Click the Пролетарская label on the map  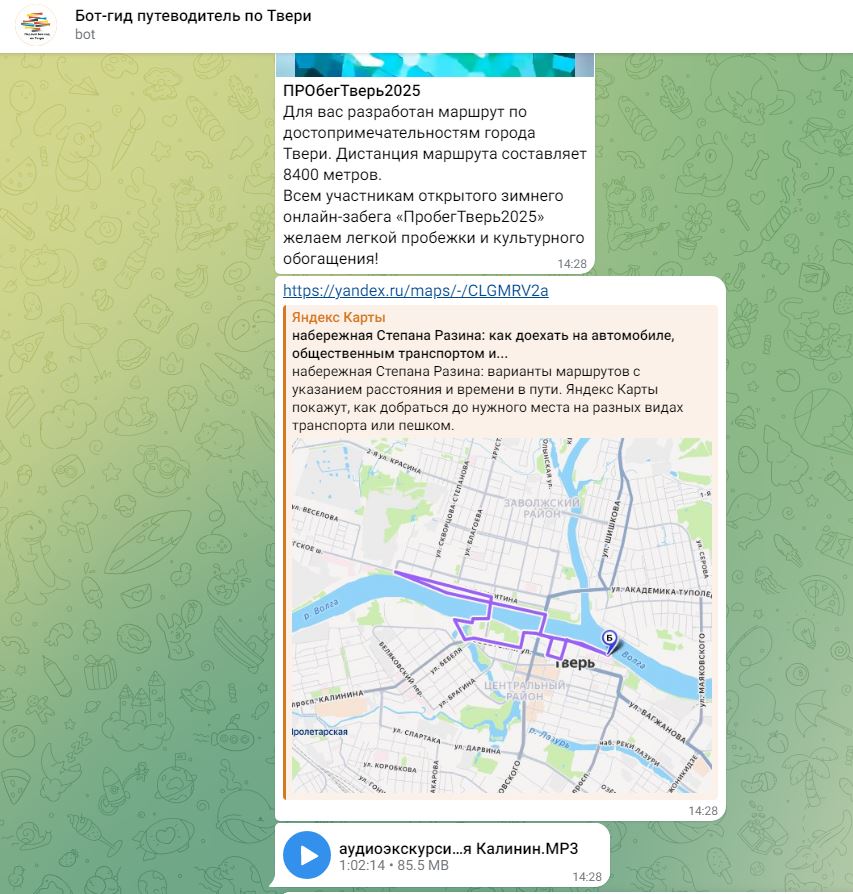click(320, 732)
